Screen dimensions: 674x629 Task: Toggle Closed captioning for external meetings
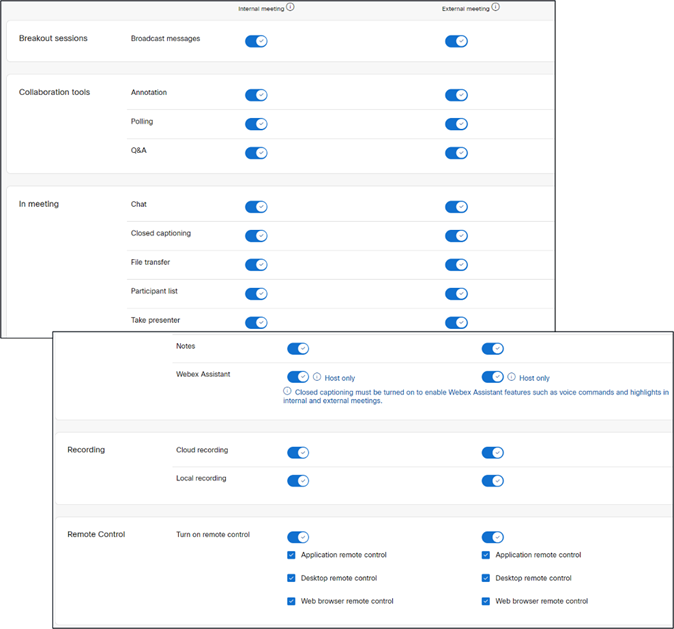point(456,236)
